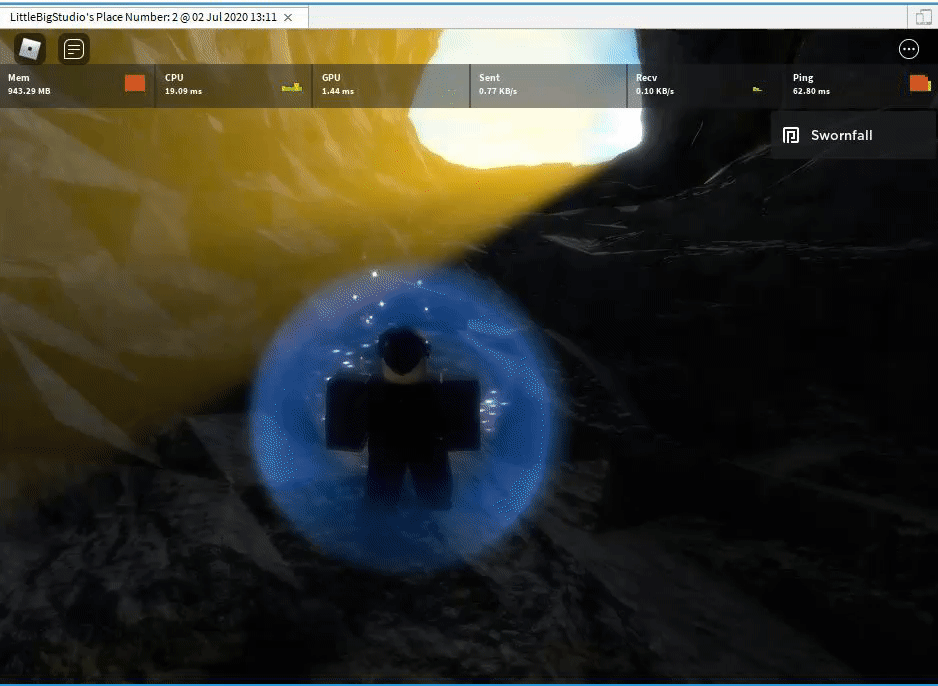
Task: Close the LittleBigStudio's Place tab
Action: (288, 17)
